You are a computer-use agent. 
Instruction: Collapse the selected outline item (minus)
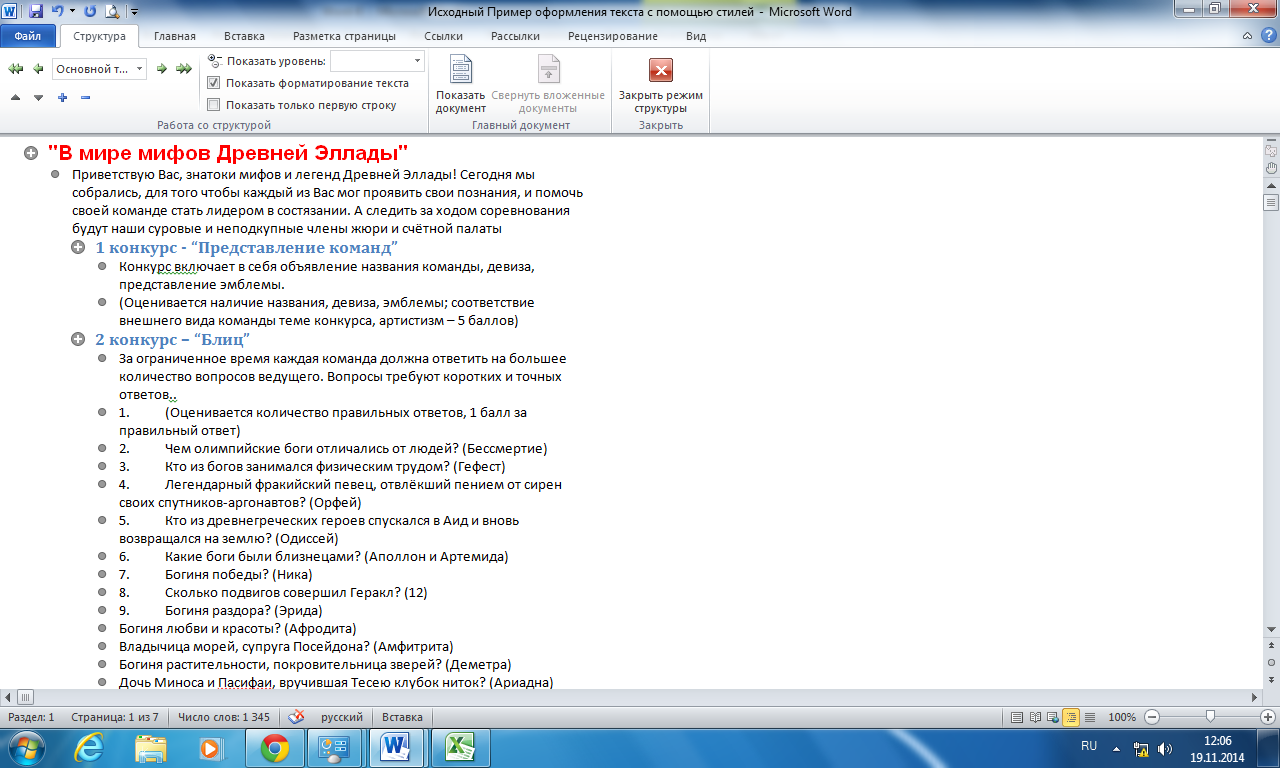pyautogui.click(x=85, y=97)
